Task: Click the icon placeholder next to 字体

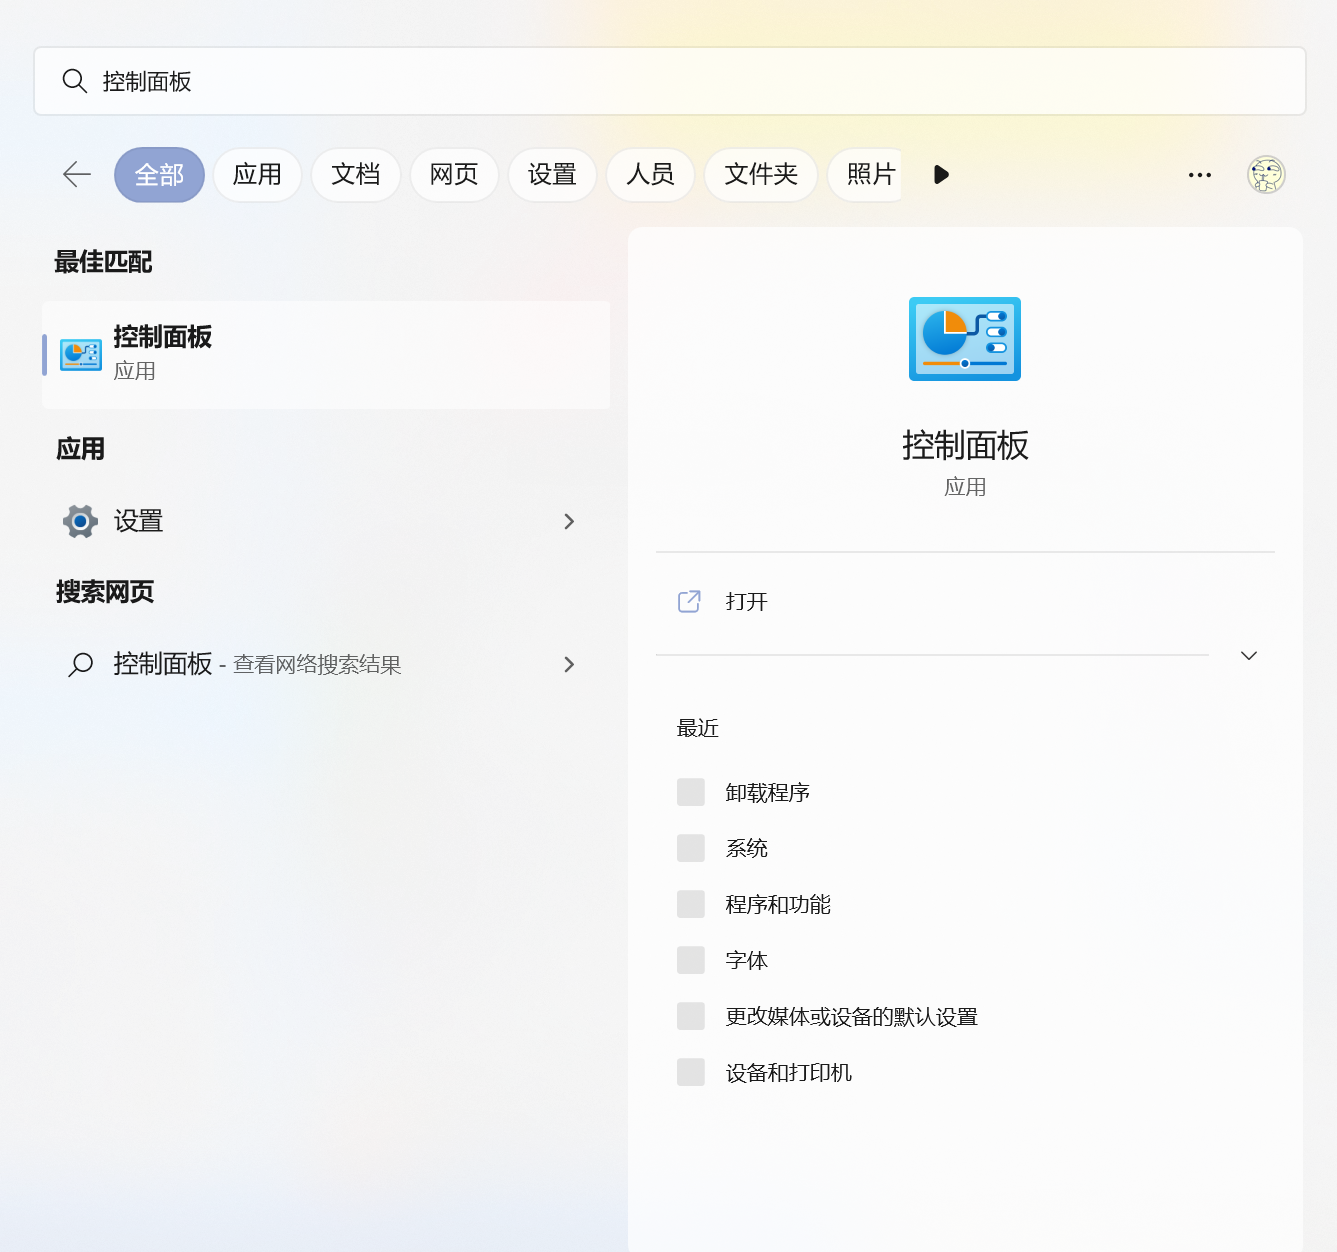Action: [x=691, y=960]
